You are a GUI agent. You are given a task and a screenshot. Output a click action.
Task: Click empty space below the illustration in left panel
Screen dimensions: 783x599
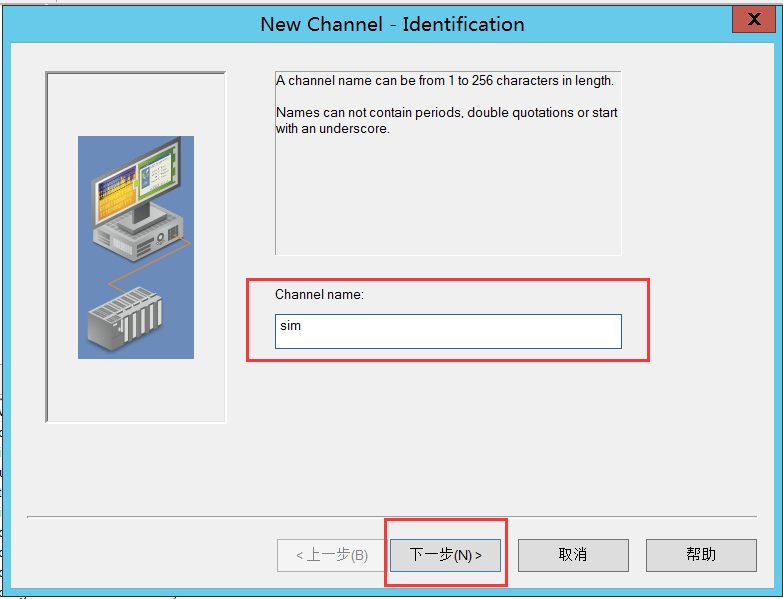(x=135, y=390)
